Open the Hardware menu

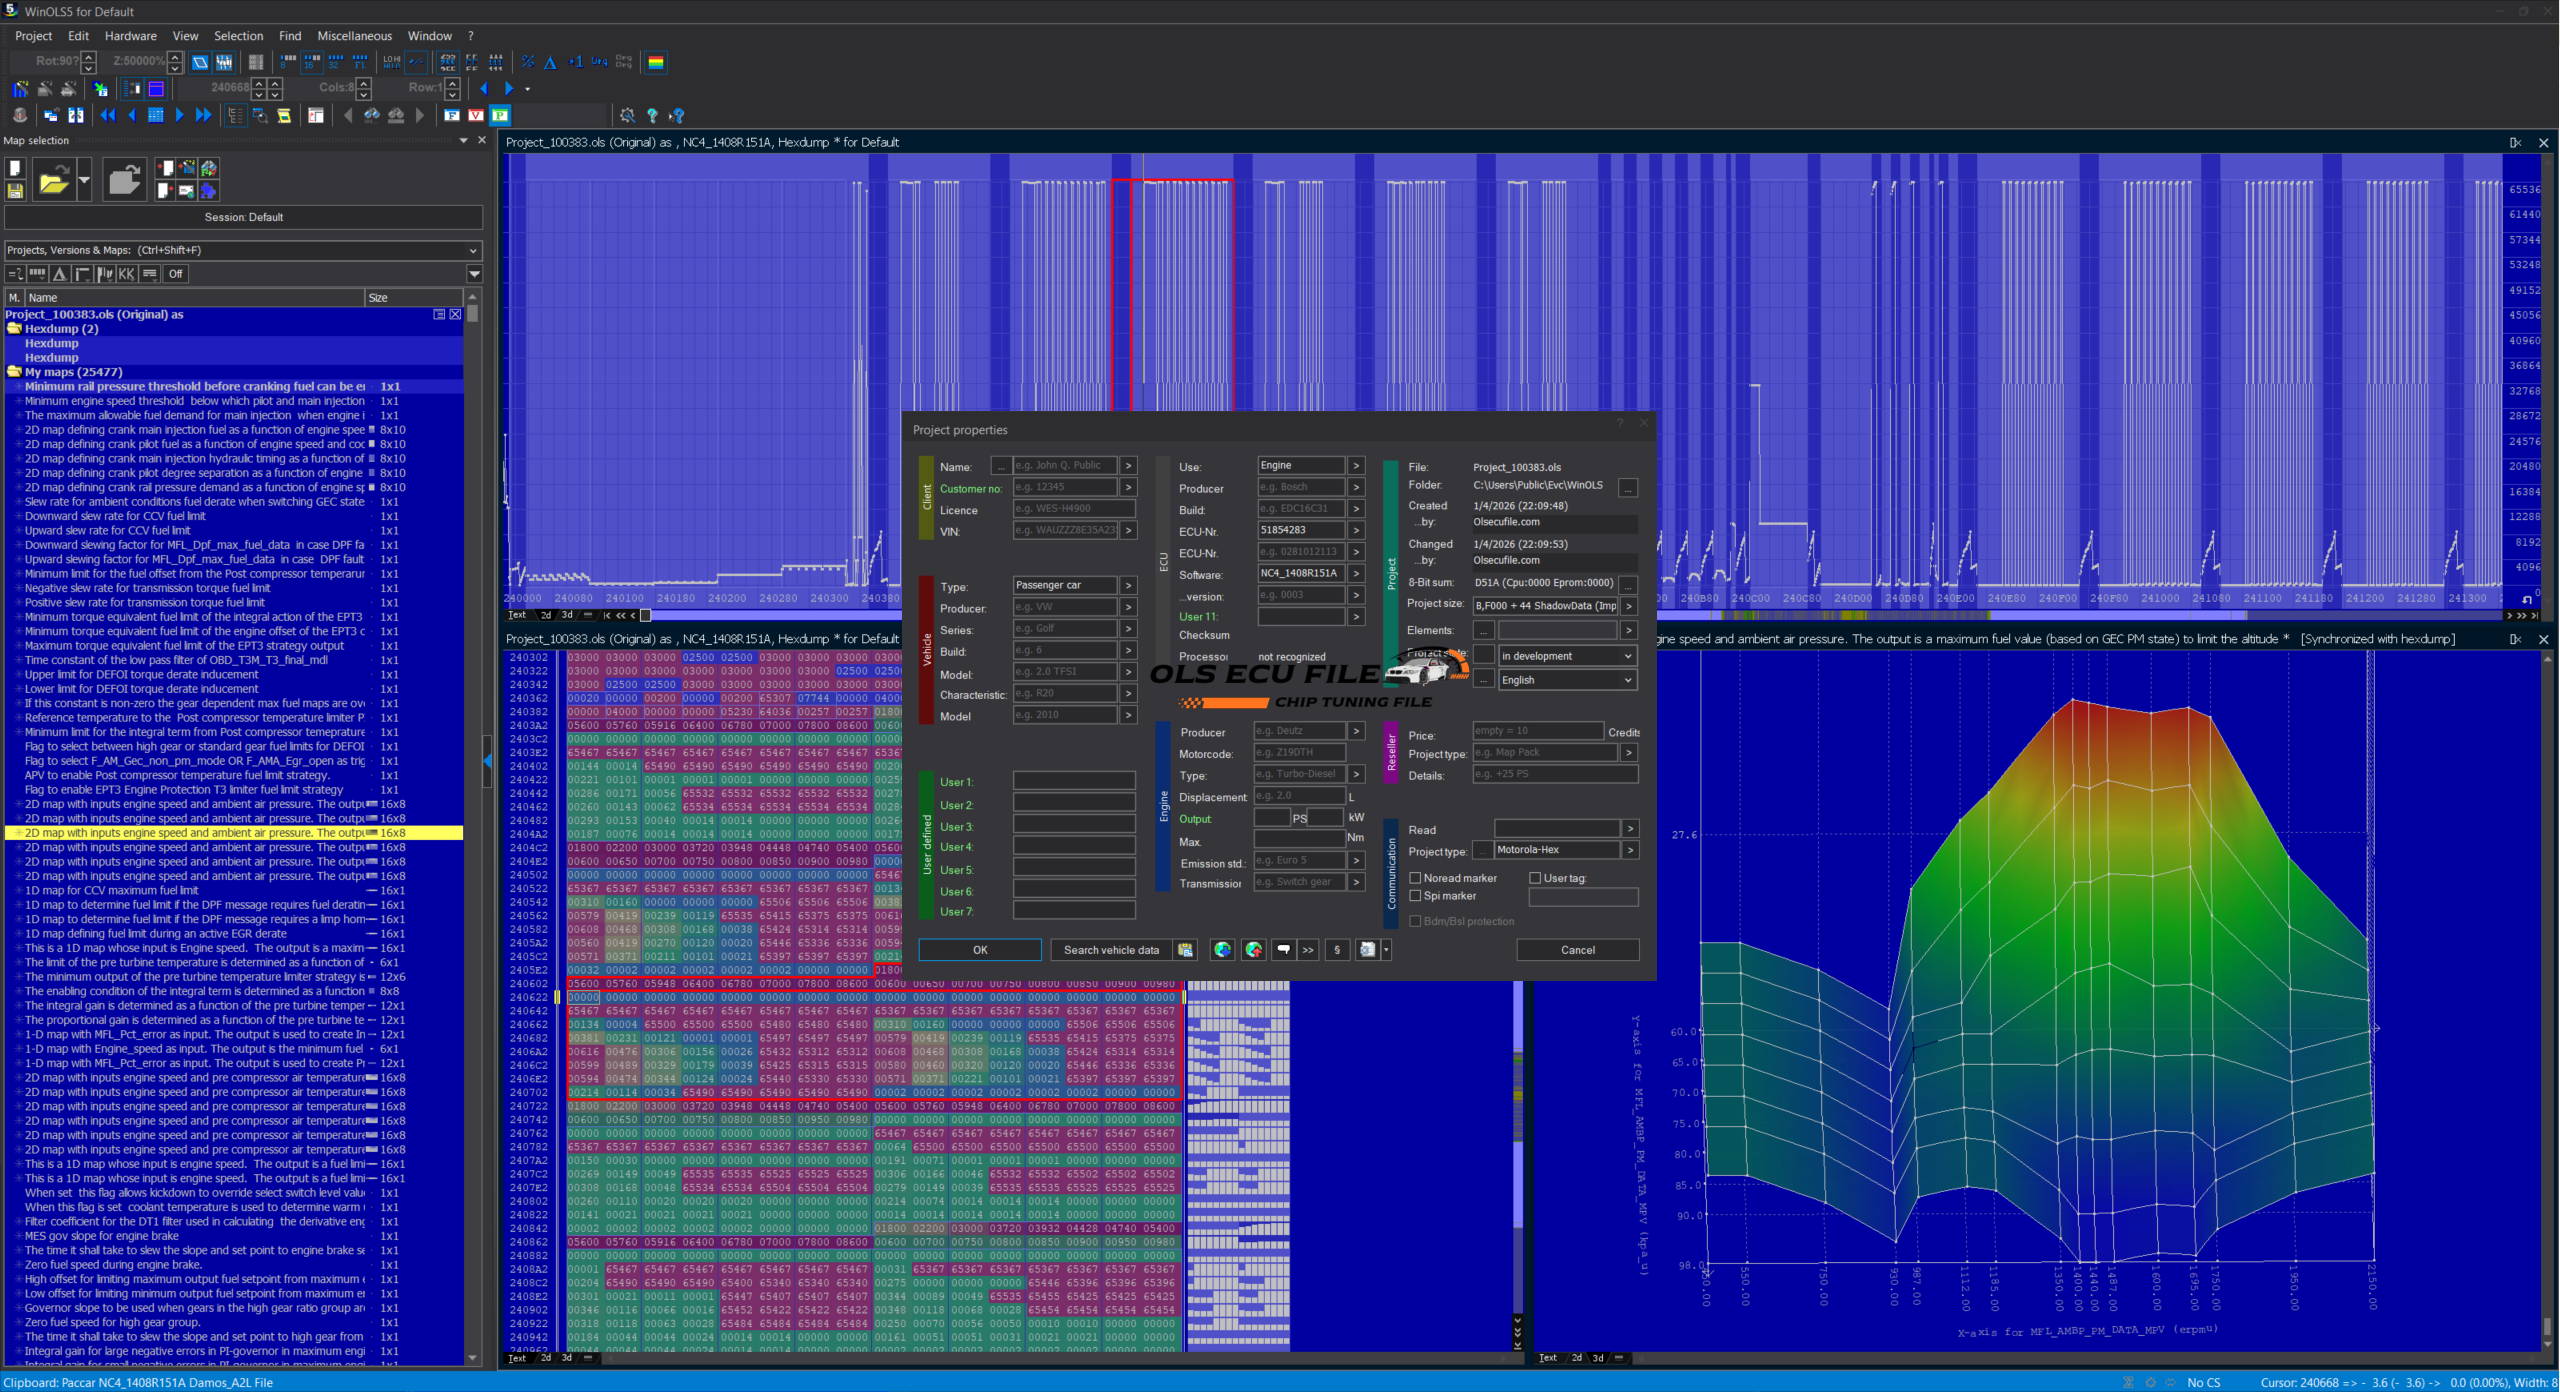130,36
